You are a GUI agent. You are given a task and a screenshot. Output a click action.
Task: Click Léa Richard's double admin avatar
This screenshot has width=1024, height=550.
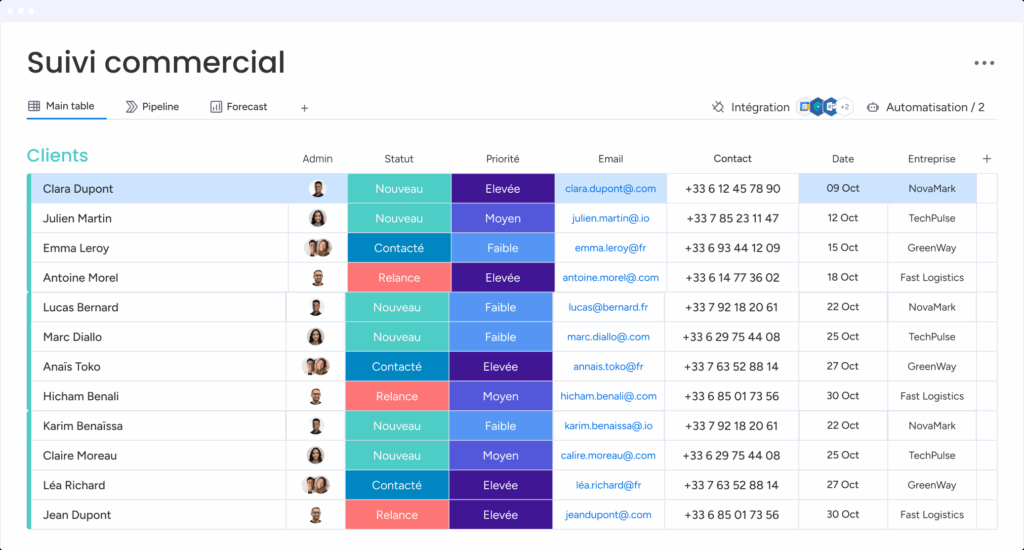[x=315, y=485]
